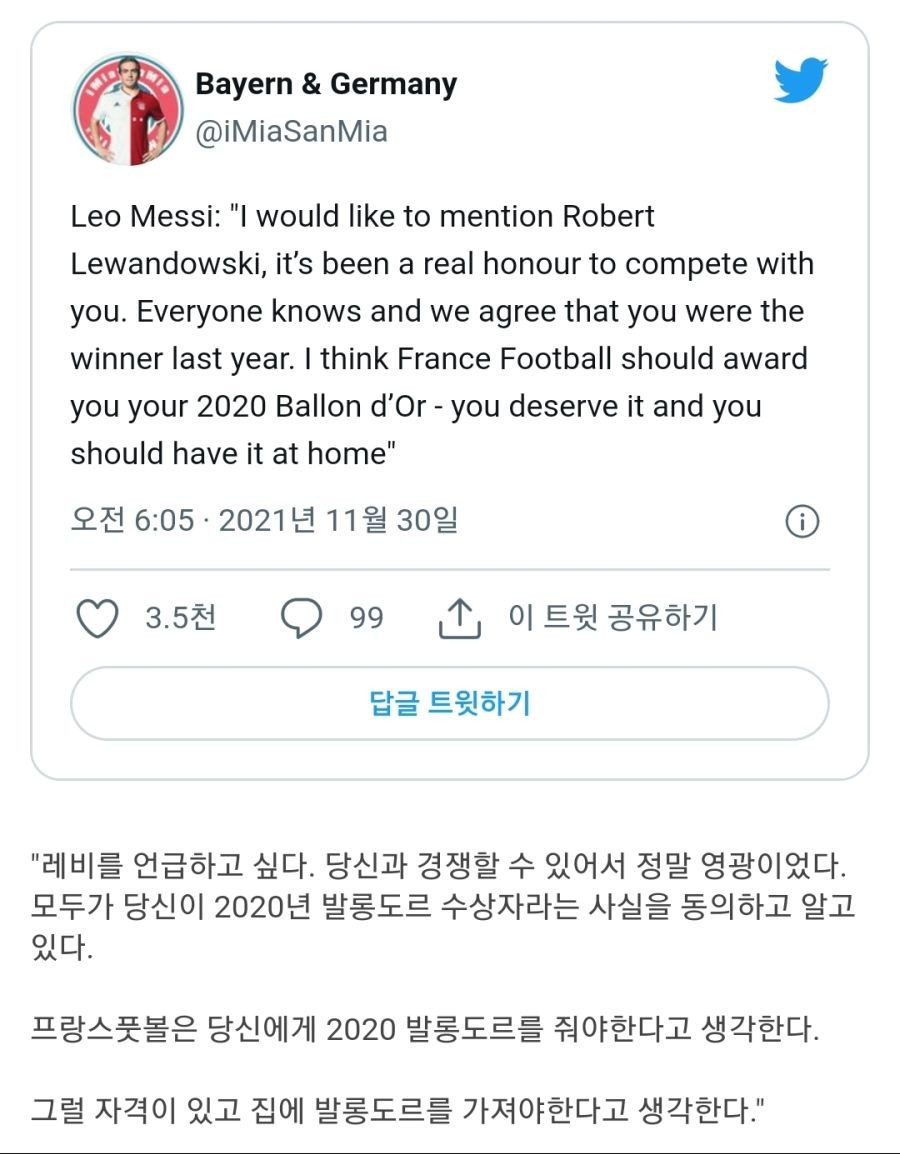Open the tweet info circle icon
The image size is (900, 1154).
pos(802,521)
